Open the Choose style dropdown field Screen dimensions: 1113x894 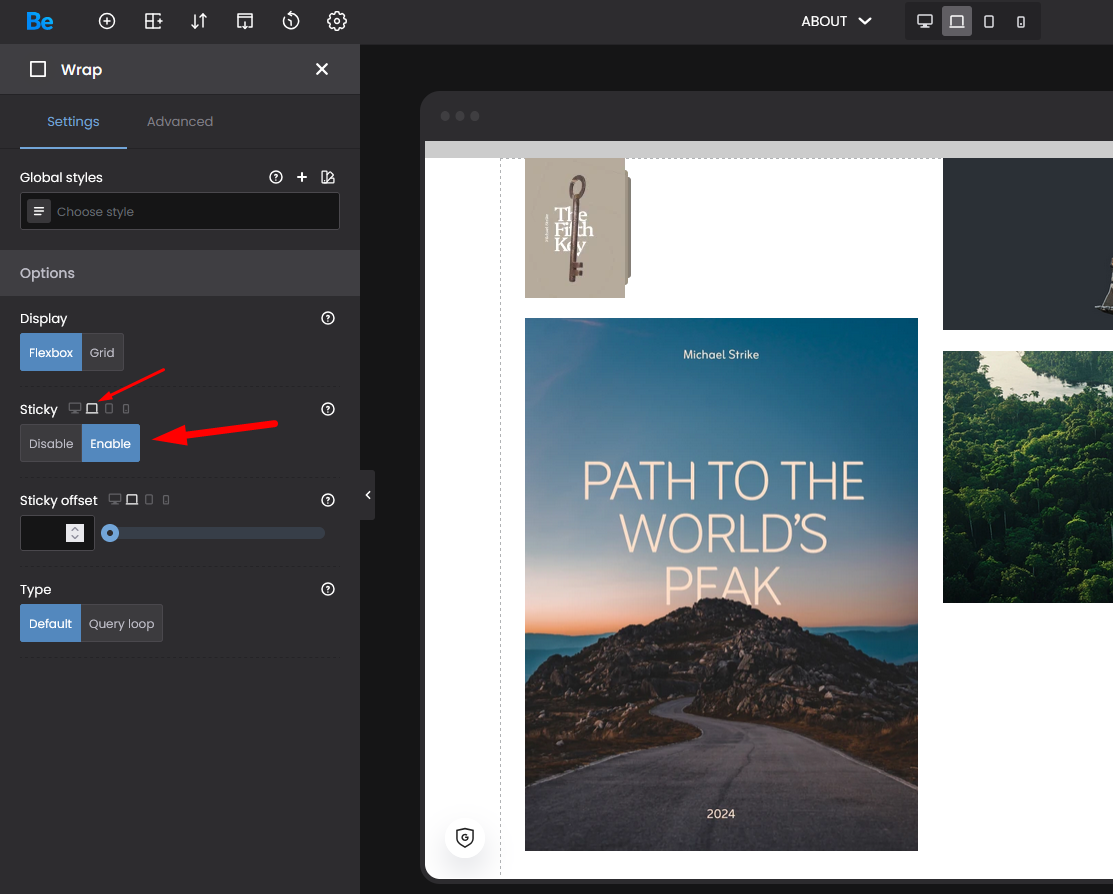[x=180, y=212]
